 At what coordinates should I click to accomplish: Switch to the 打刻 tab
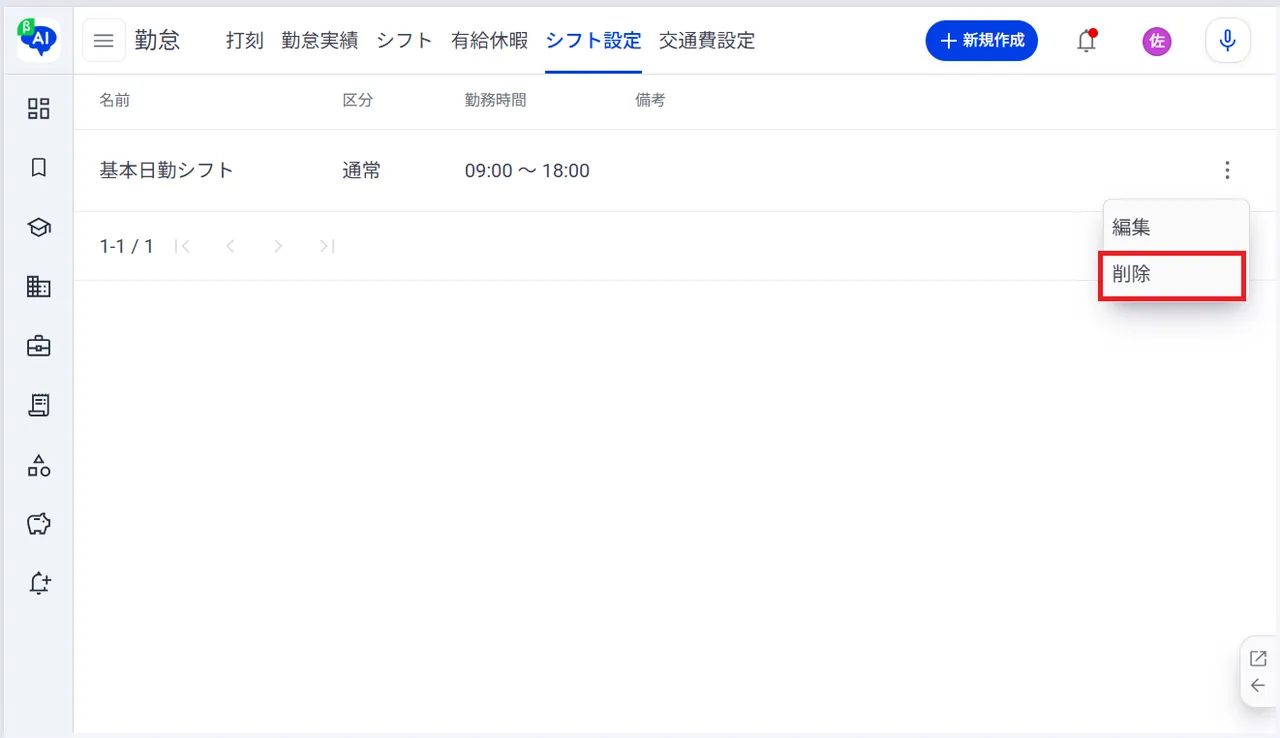click(x=245, y=41)
